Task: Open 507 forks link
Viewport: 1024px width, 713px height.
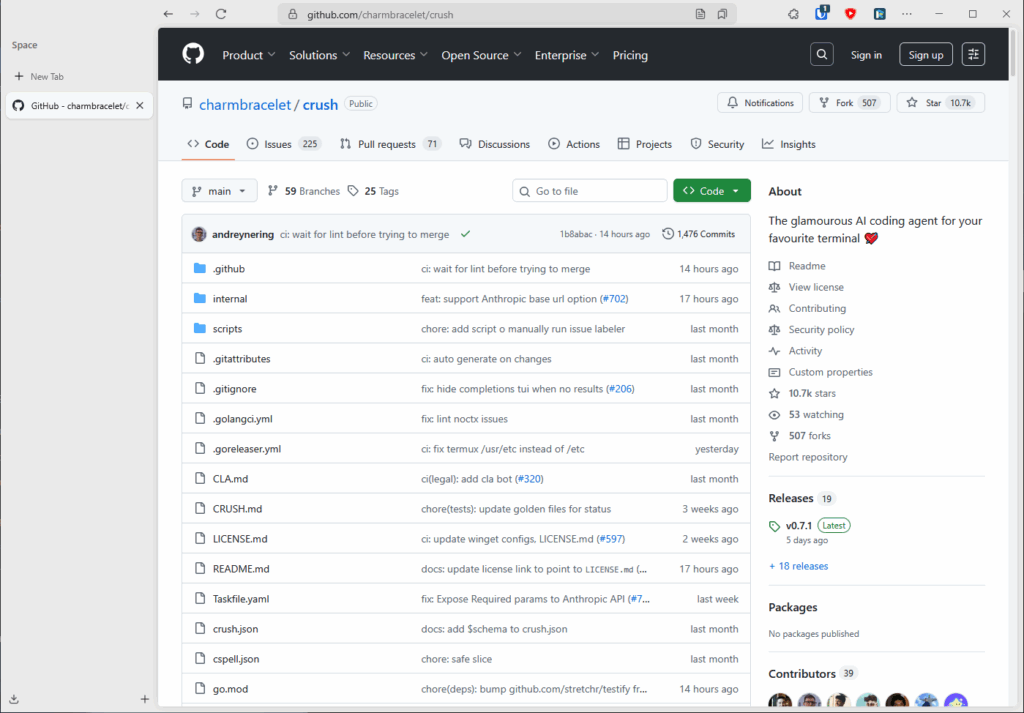Action: coord(809,436)
